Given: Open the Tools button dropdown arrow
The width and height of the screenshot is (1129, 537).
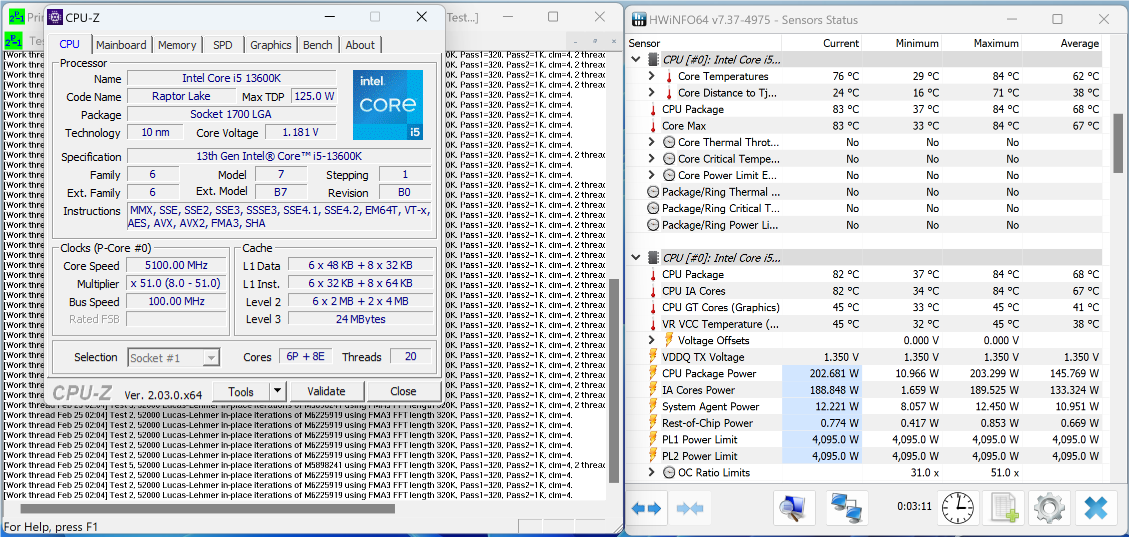Looking at the screenshot, I should (x=278, y=392).
